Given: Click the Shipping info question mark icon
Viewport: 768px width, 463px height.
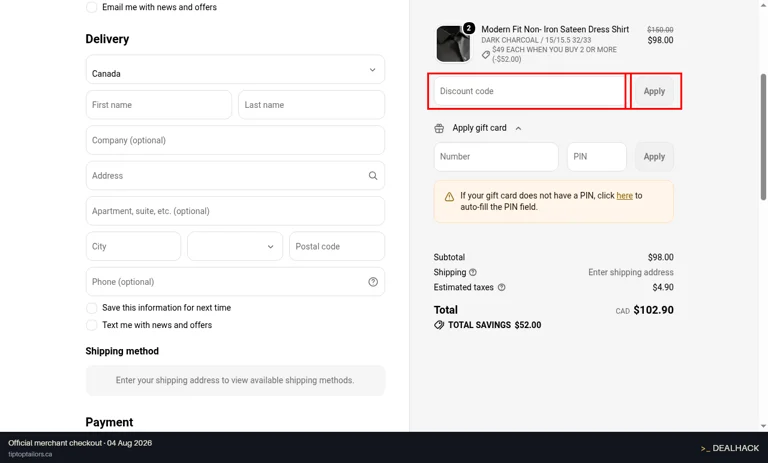Looking at the screenshot, I should [x=473, y=272].
